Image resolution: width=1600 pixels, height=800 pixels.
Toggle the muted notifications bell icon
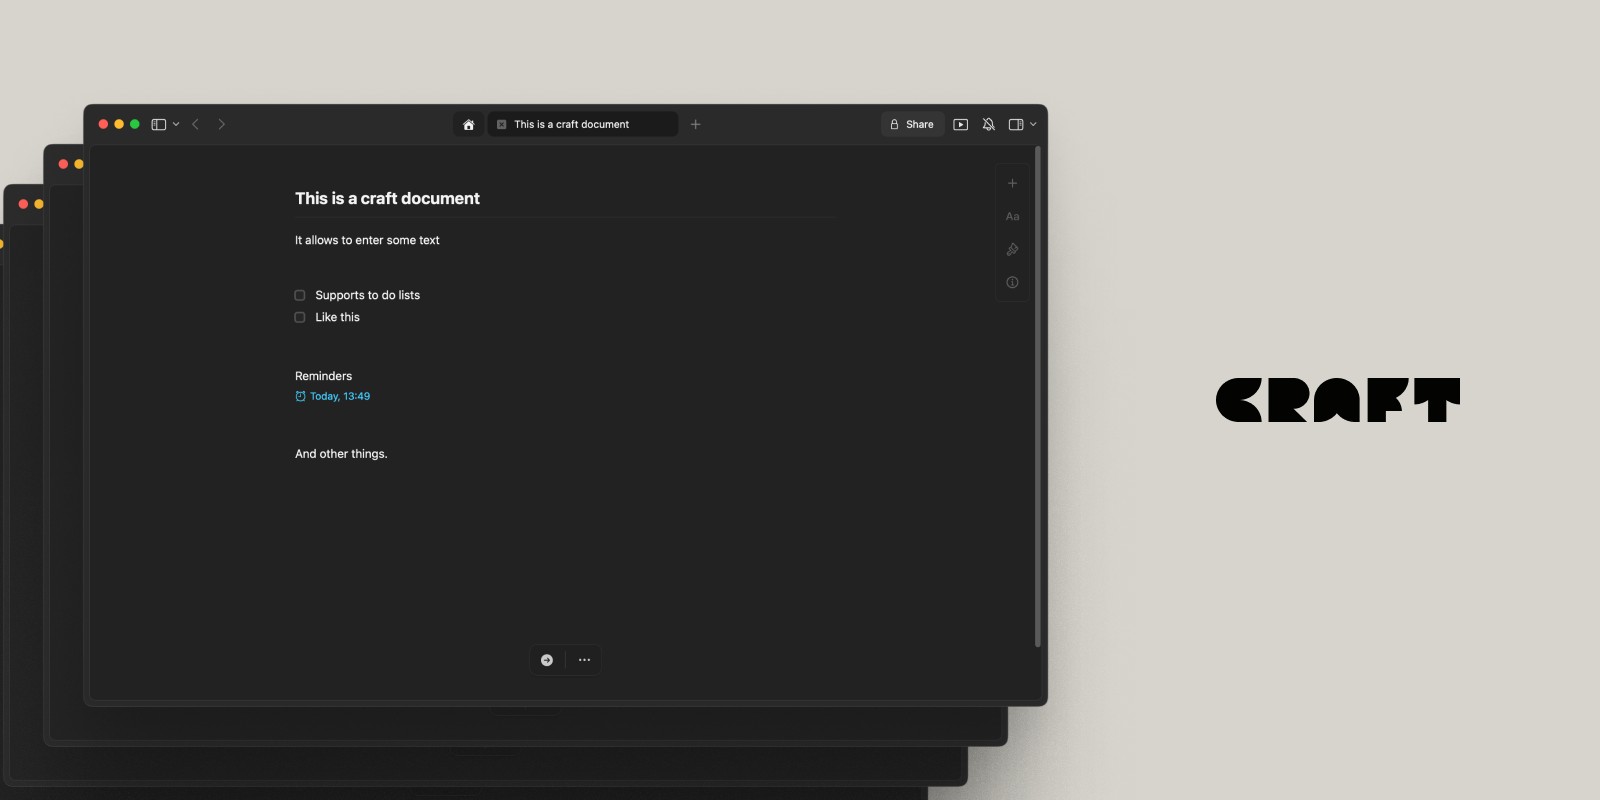[988, 124]
